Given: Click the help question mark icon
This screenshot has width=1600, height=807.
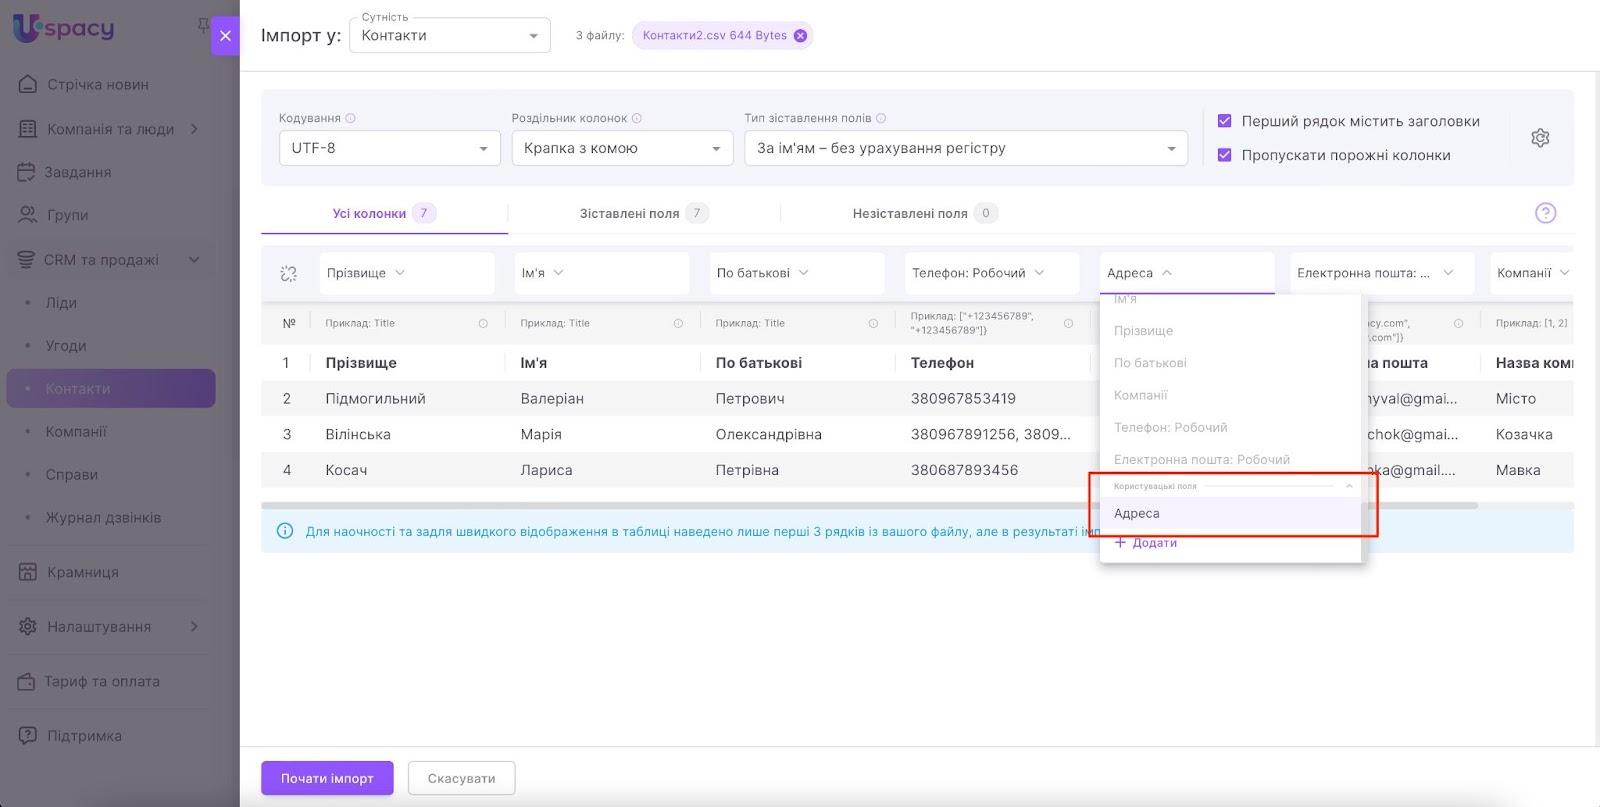Looking at the screenshot, I should (1545, 213).
